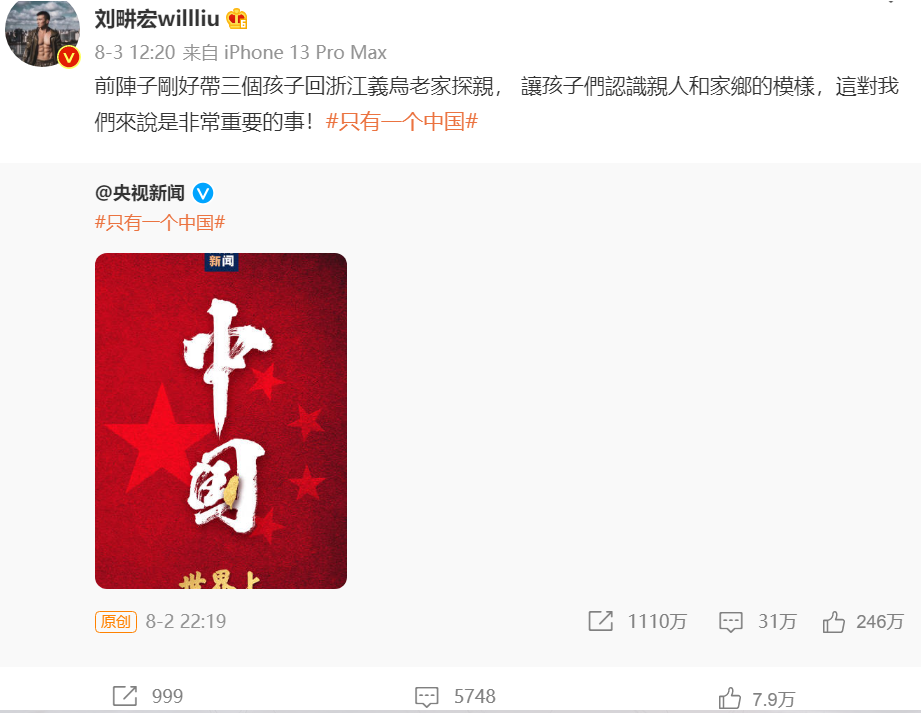Viewport: 921px width, 713px height.
Task: Click the username 刘畊宏willliu
Action: pyautogui.click(x=157, y=19)
